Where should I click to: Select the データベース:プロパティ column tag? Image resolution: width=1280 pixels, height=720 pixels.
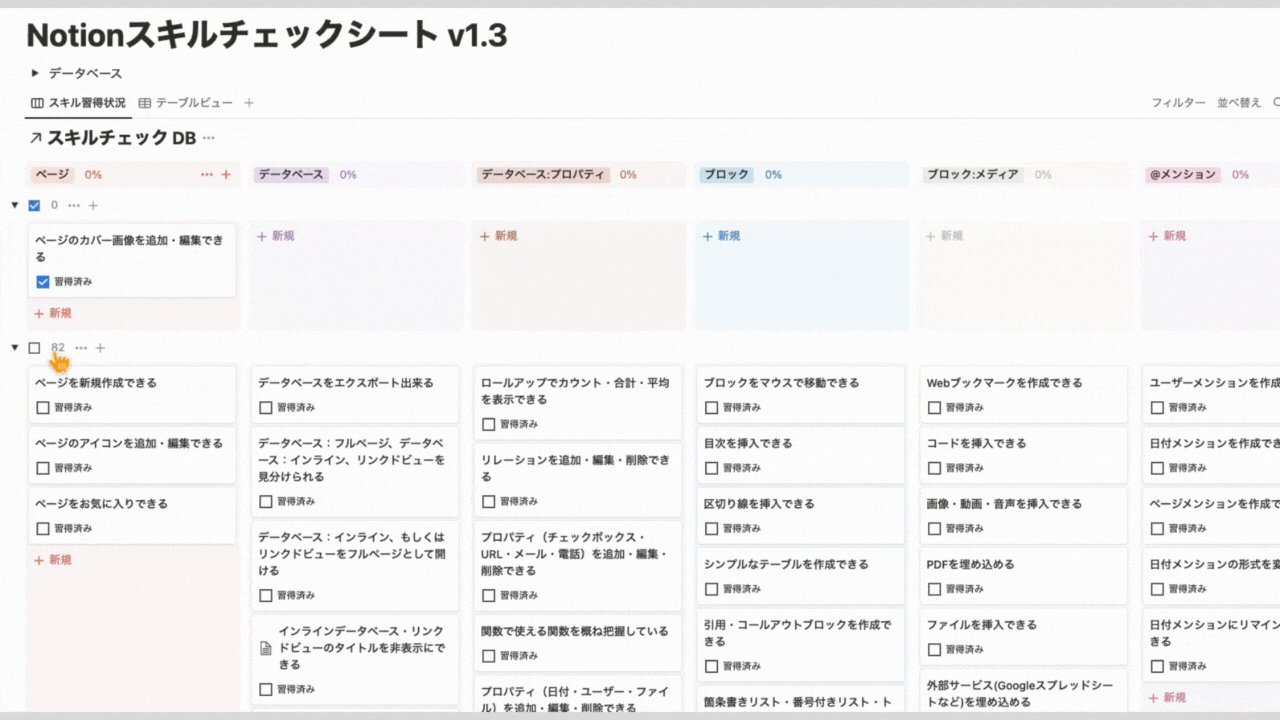543,174
